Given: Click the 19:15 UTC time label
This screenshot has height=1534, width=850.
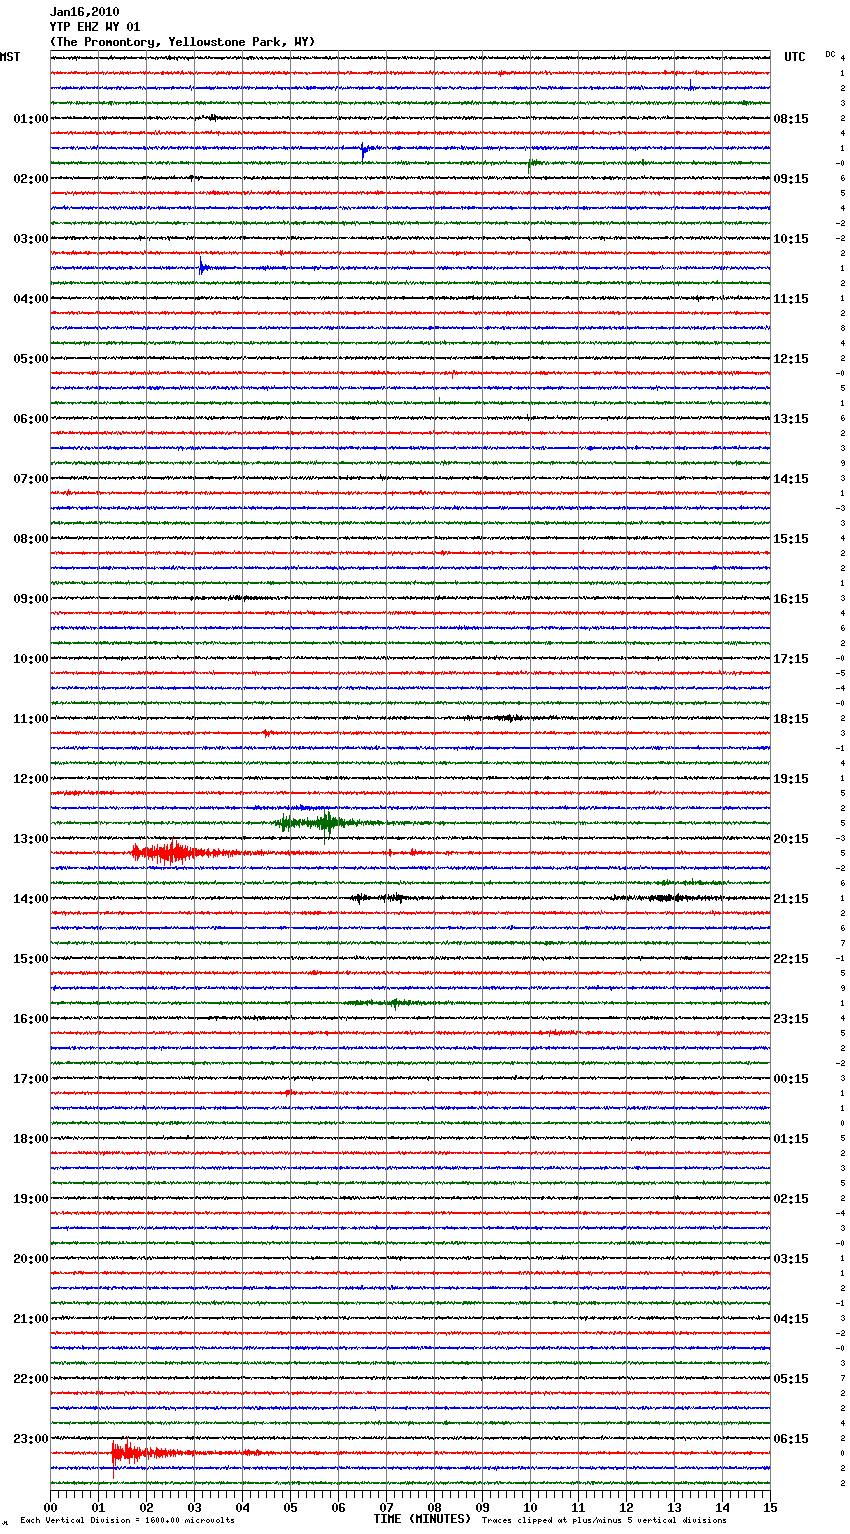Looking at the screenshot, I should (x=791, y=779).
